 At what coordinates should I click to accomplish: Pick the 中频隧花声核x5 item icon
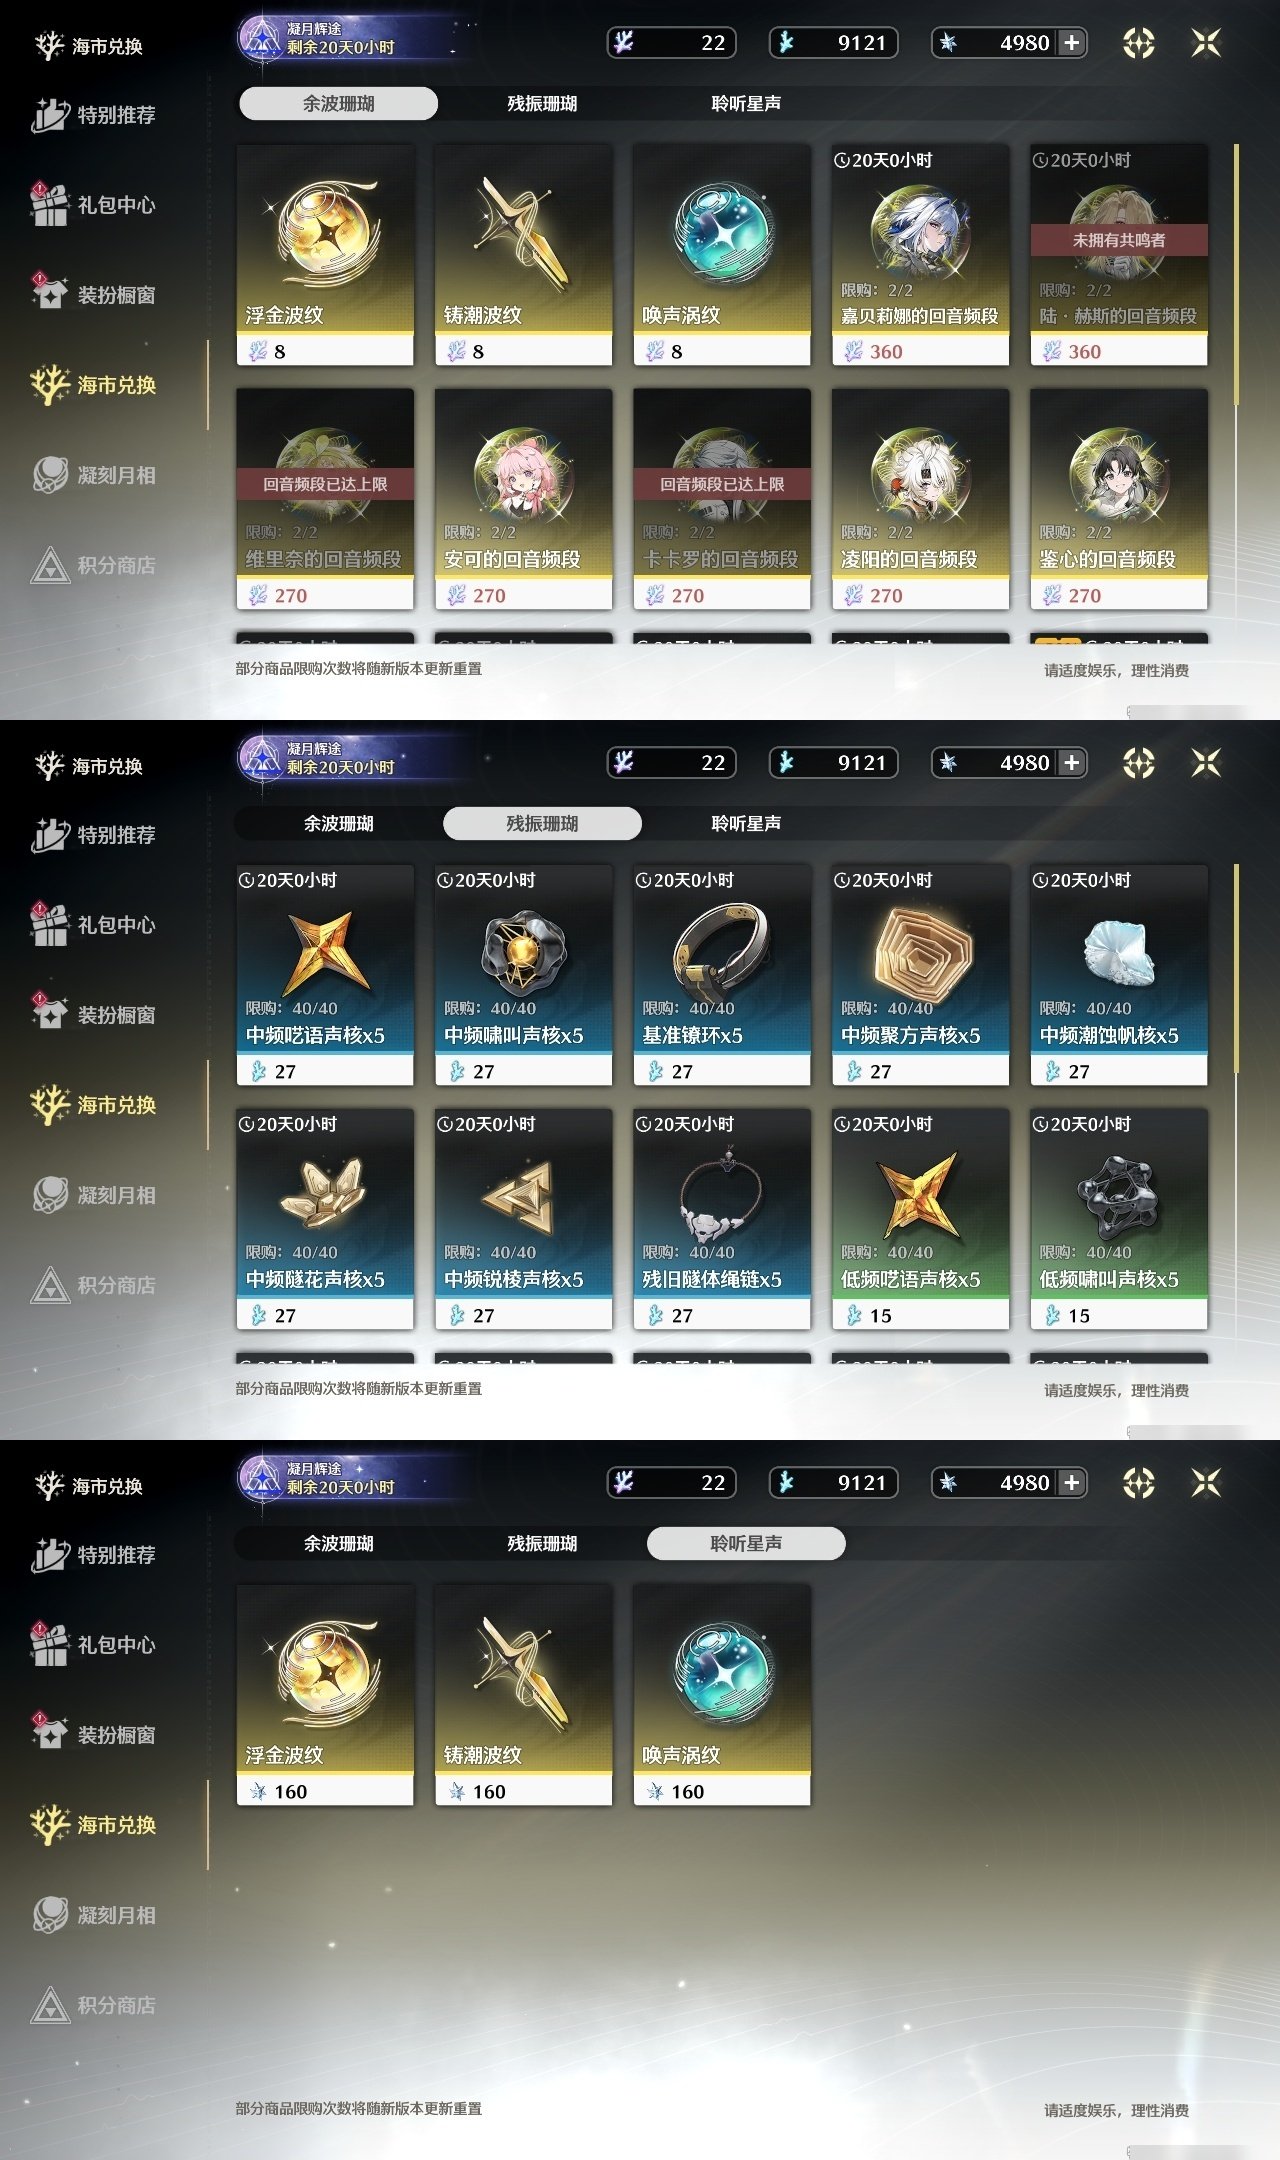tap(324, 1192)
